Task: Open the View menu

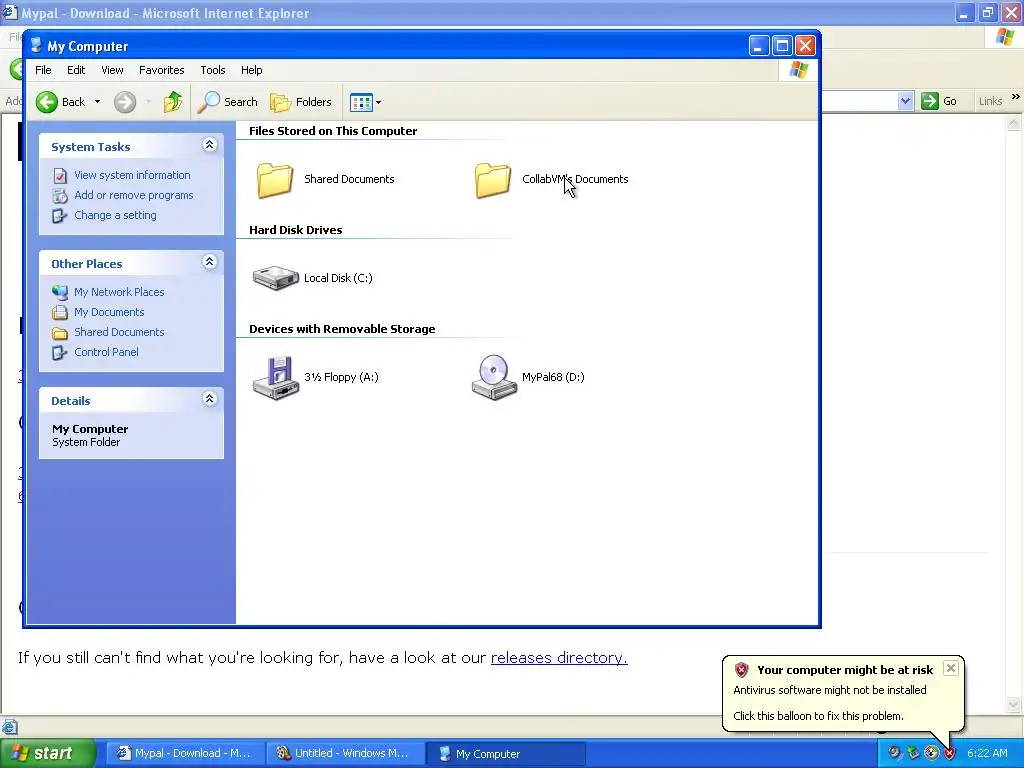Action: tap(112, 70)
